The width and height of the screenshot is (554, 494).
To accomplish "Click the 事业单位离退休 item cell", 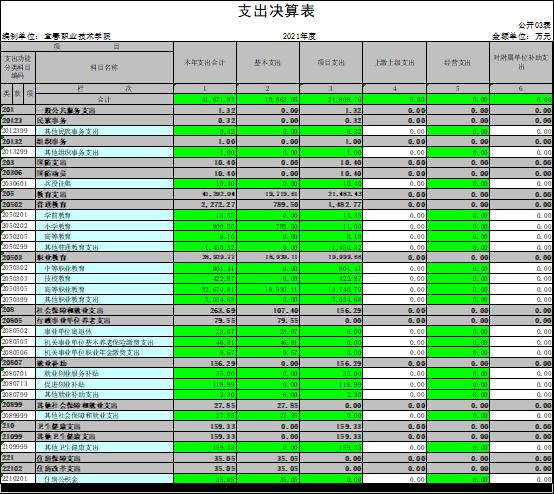I will 104,331.
